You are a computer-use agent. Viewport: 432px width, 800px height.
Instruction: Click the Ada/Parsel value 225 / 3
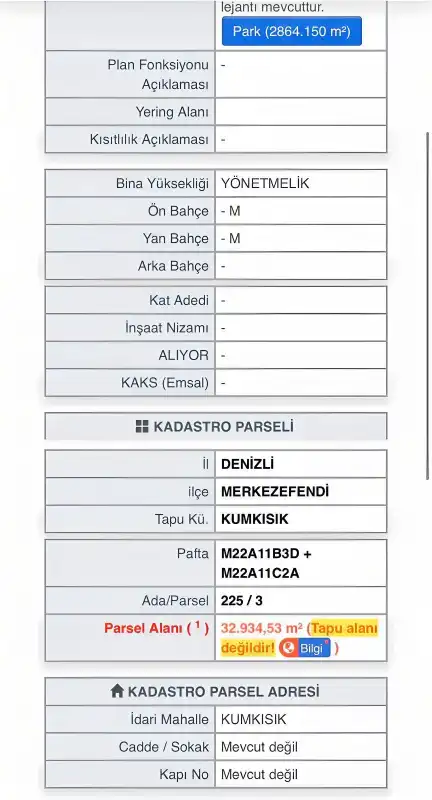[x=242, y=601]
